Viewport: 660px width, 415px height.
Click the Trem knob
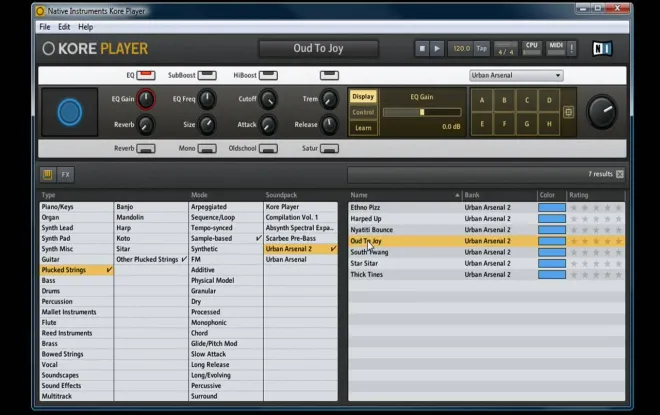[329, 99]
